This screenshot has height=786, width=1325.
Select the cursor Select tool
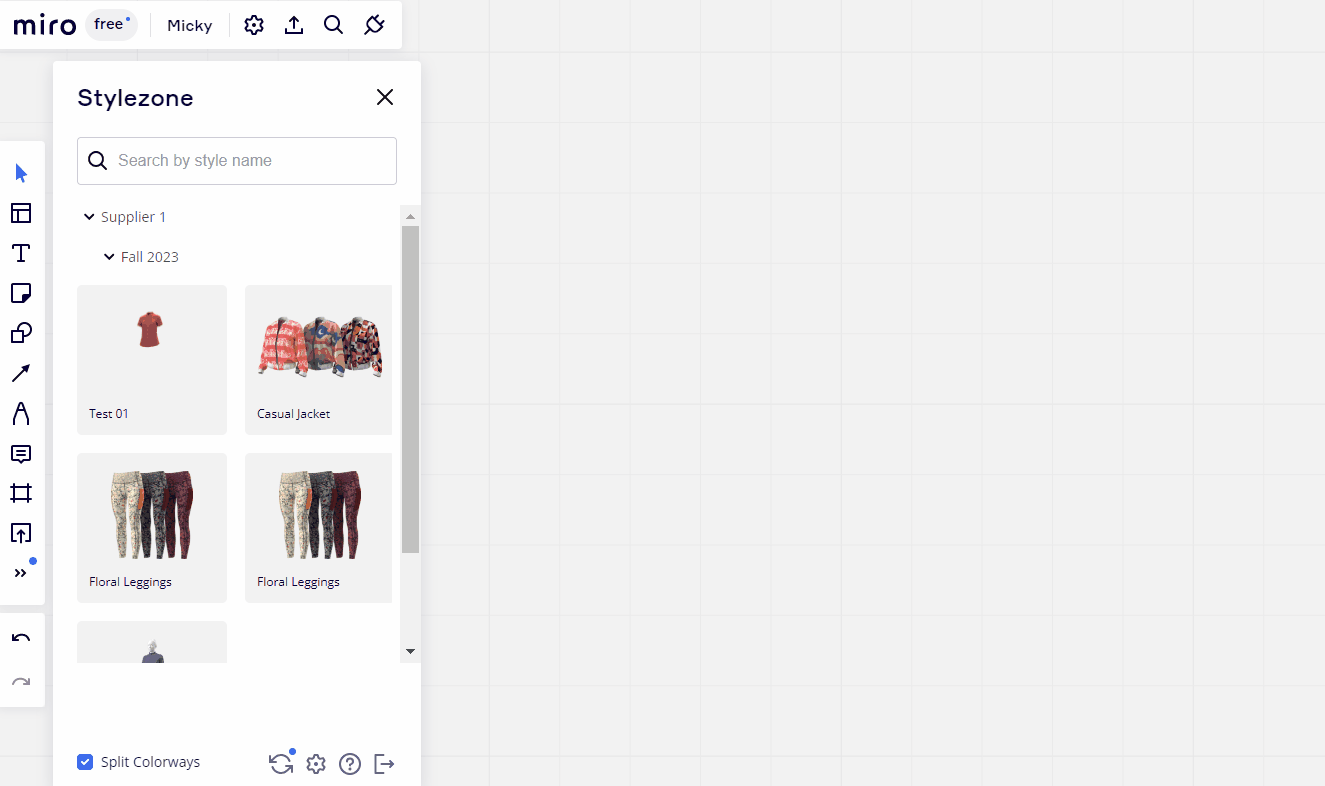[21, 173]
